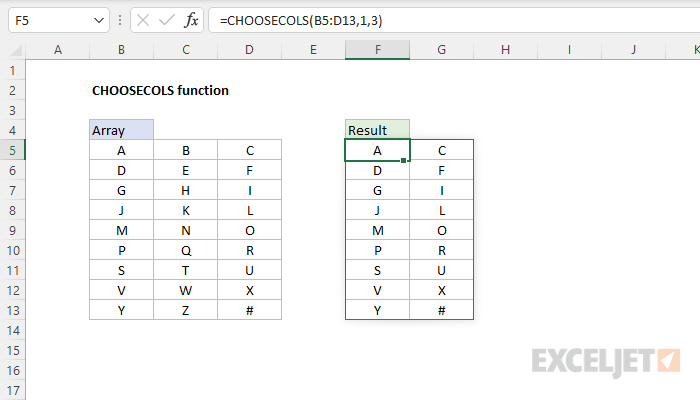The width and height of the screenshot is (700, 400).
Task: Click the fill handle on cell F5
Action: click(x=404, y=160)
